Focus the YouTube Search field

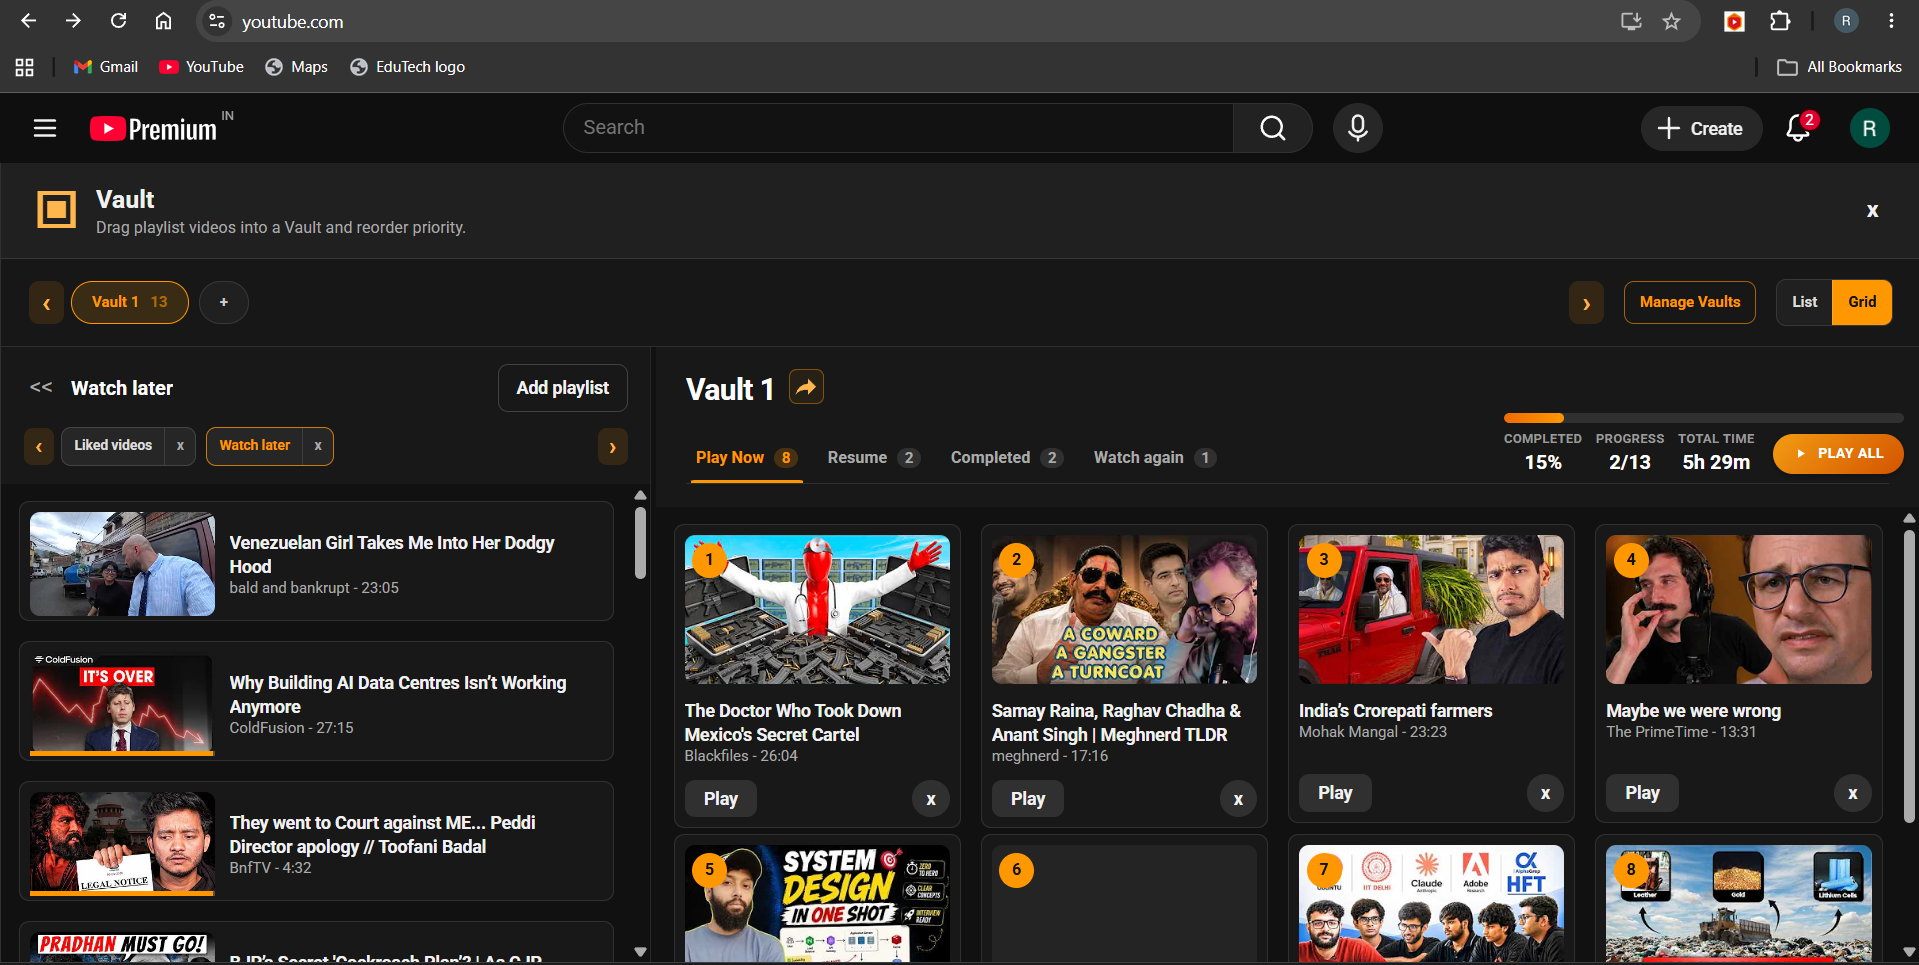(898, 128)
